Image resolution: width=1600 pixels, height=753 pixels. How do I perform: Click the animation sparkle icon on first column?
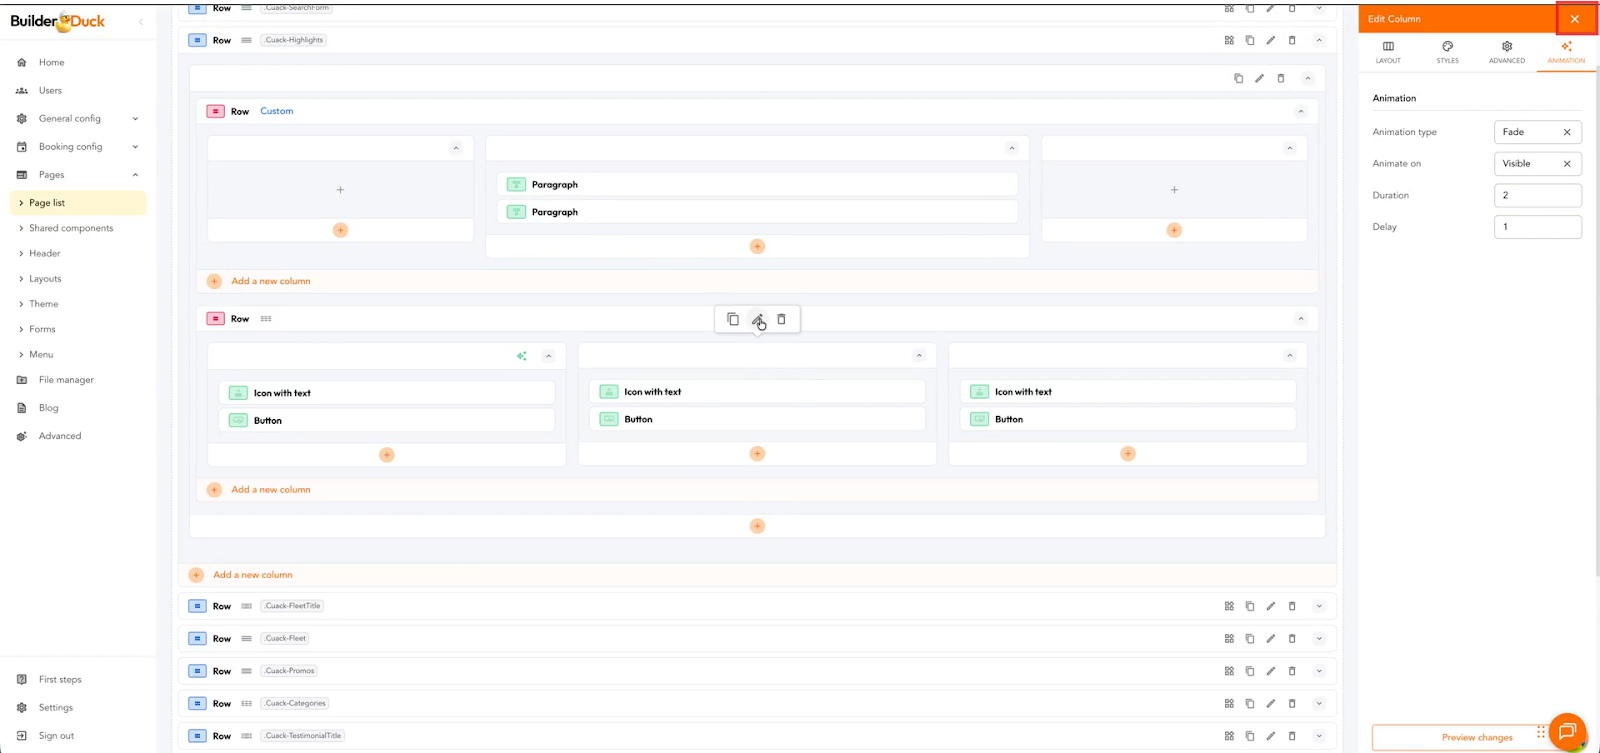pos(521,356)
